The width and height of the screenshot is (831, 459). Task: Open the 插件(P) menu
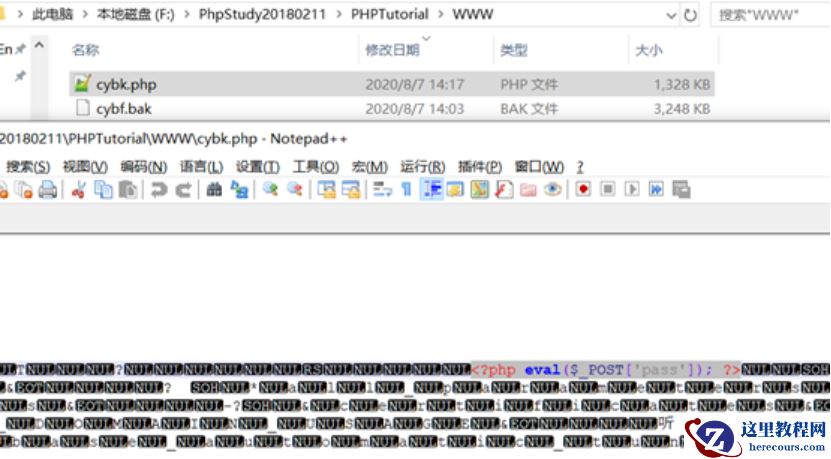point(480,167)
